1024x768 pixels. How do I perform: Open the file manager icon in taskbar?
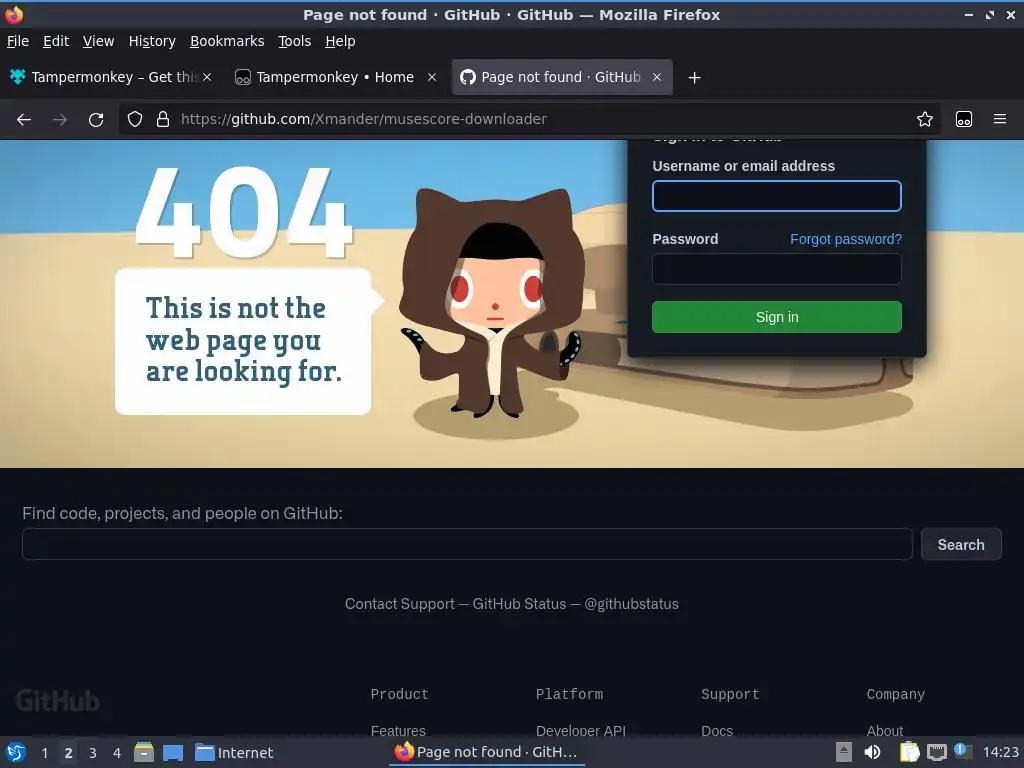coord(144,752)
